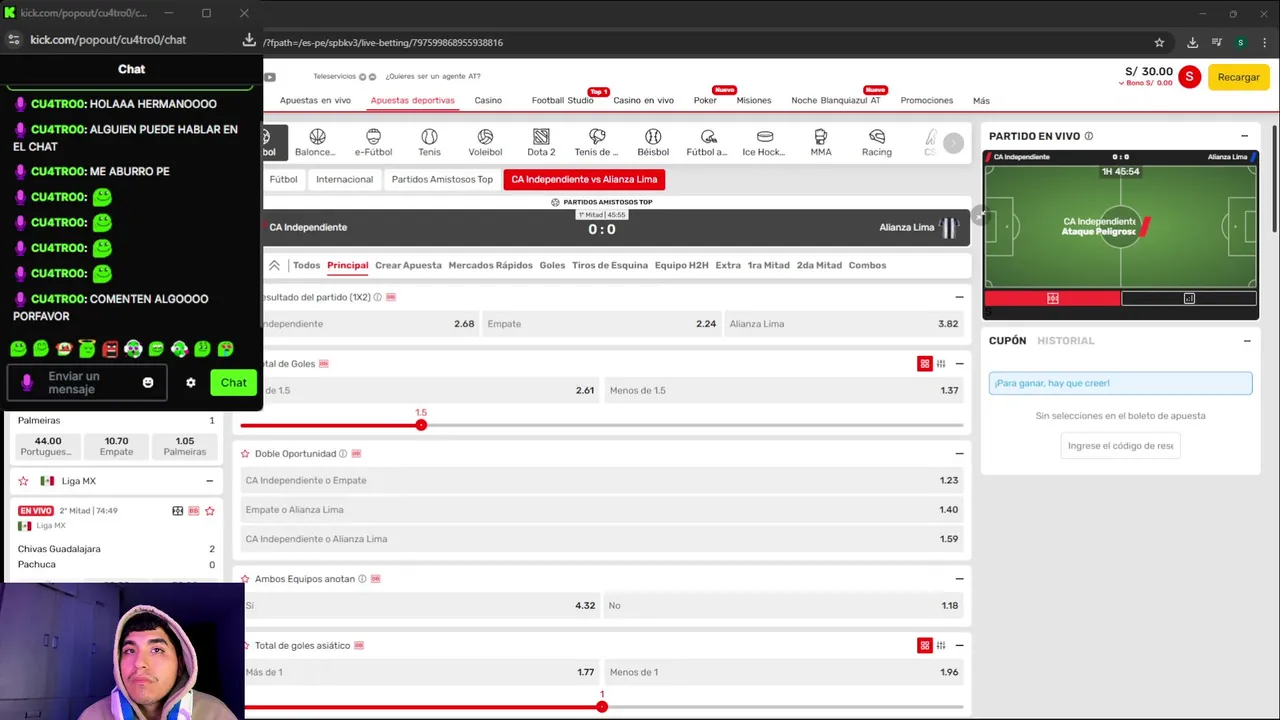The width and height of the screenshot is (1280, 720).
Task: Bet on Empate at 2.24
Action: [x=601, y=324]
